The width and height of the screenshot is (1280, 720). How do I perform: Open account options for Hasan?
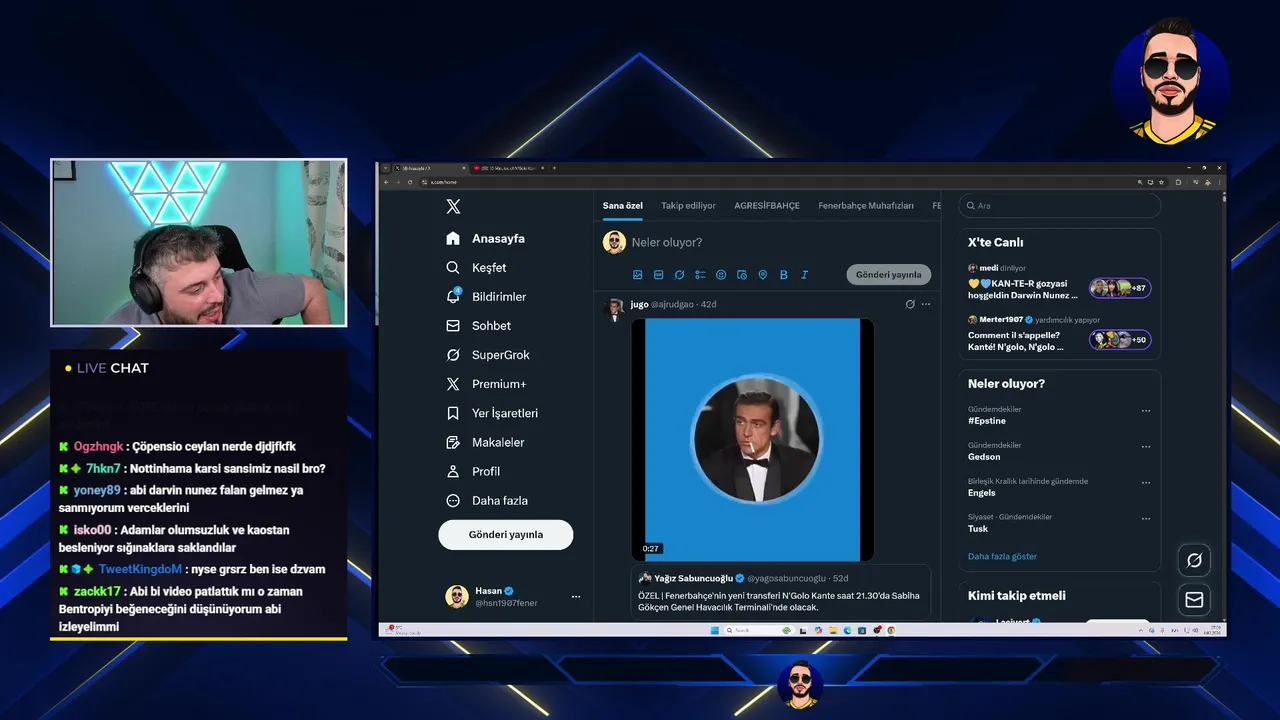(x=575, y=597)
